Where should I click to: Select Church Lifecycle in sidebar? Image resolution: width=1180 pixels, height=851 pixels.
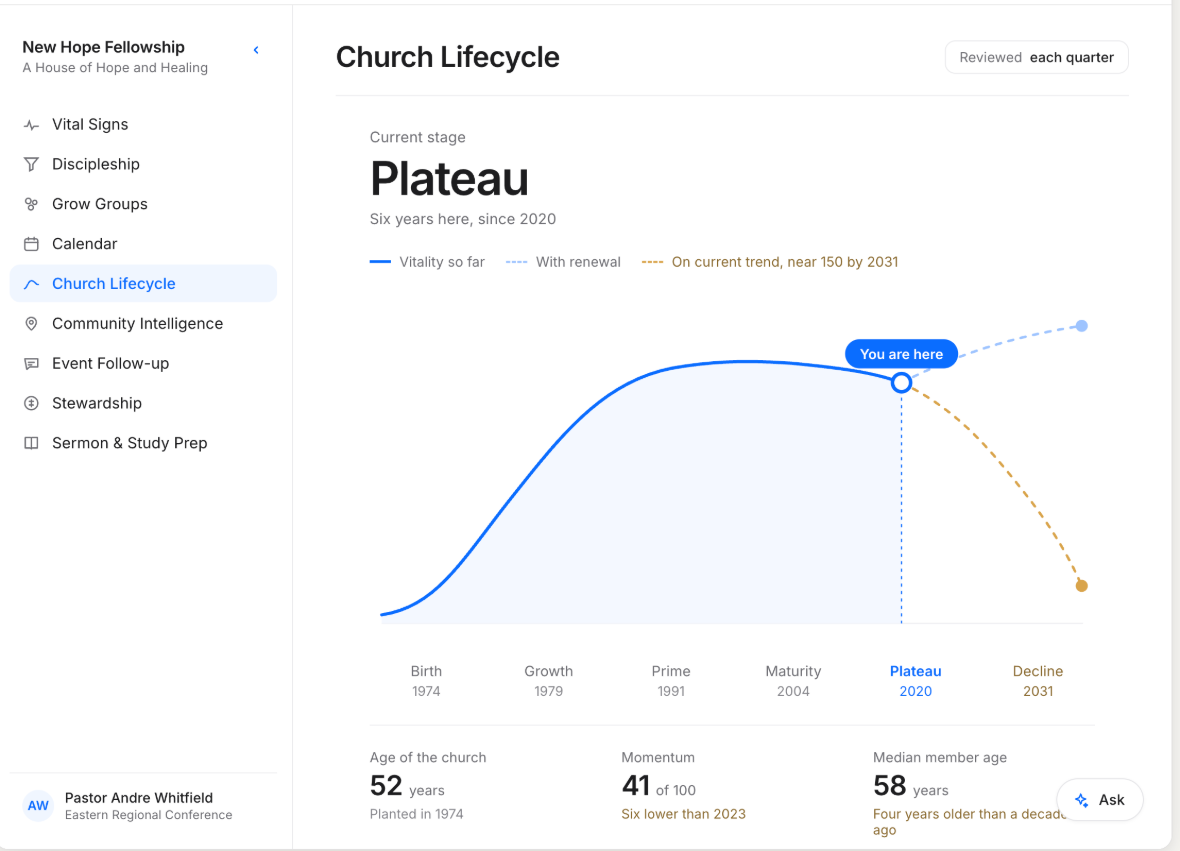point(143,284)
